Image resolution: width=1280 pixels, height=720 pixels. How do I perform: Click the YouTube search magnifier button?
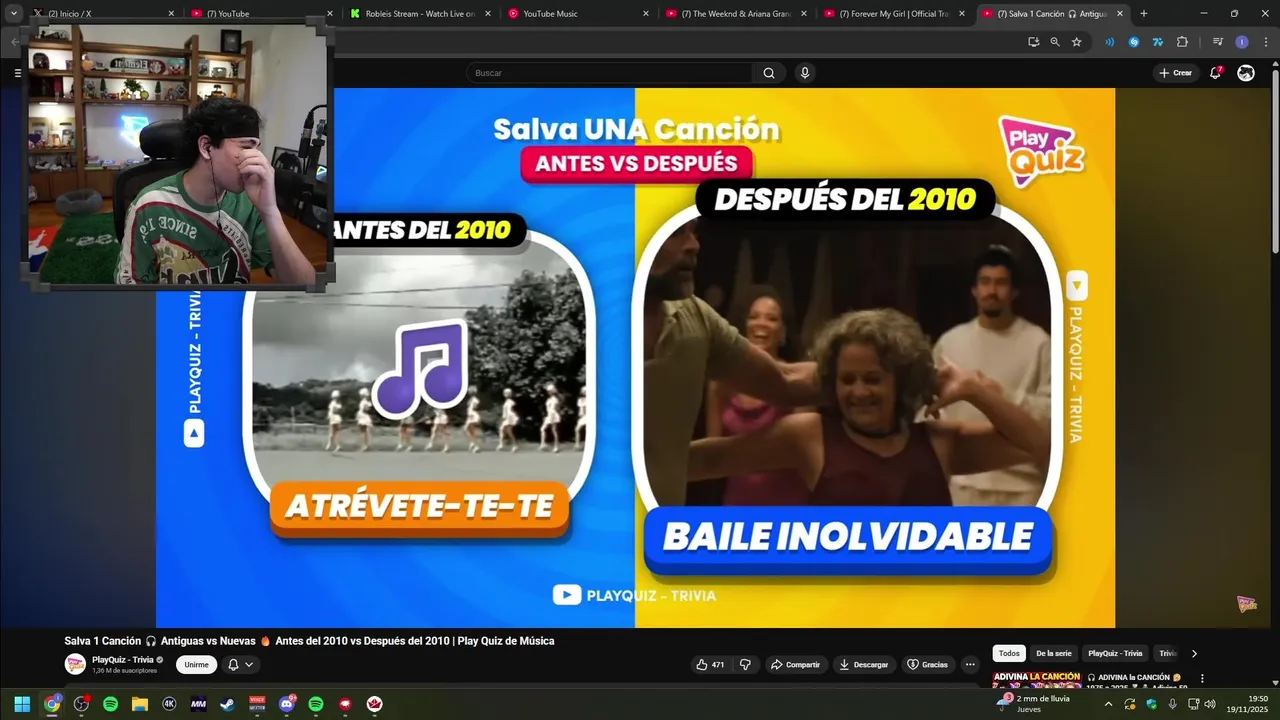tap(769, 73)
